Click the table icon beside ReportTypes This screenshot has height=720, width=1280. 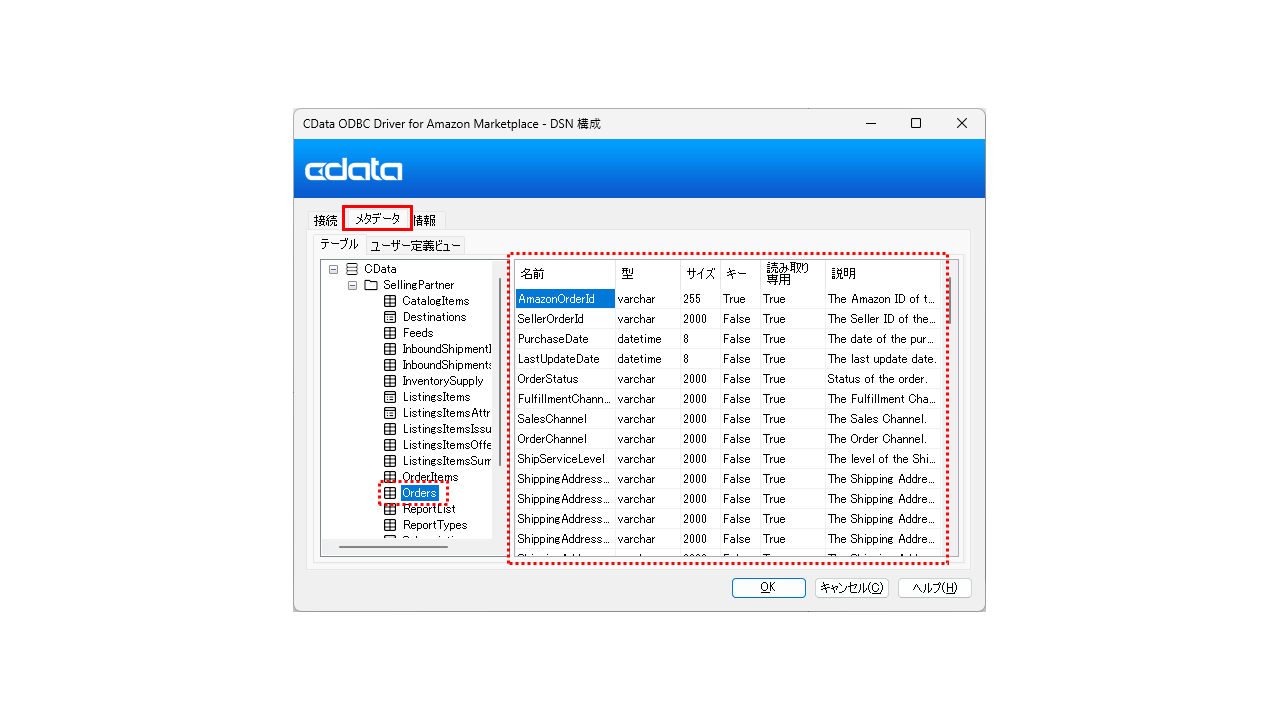(390, 525)
